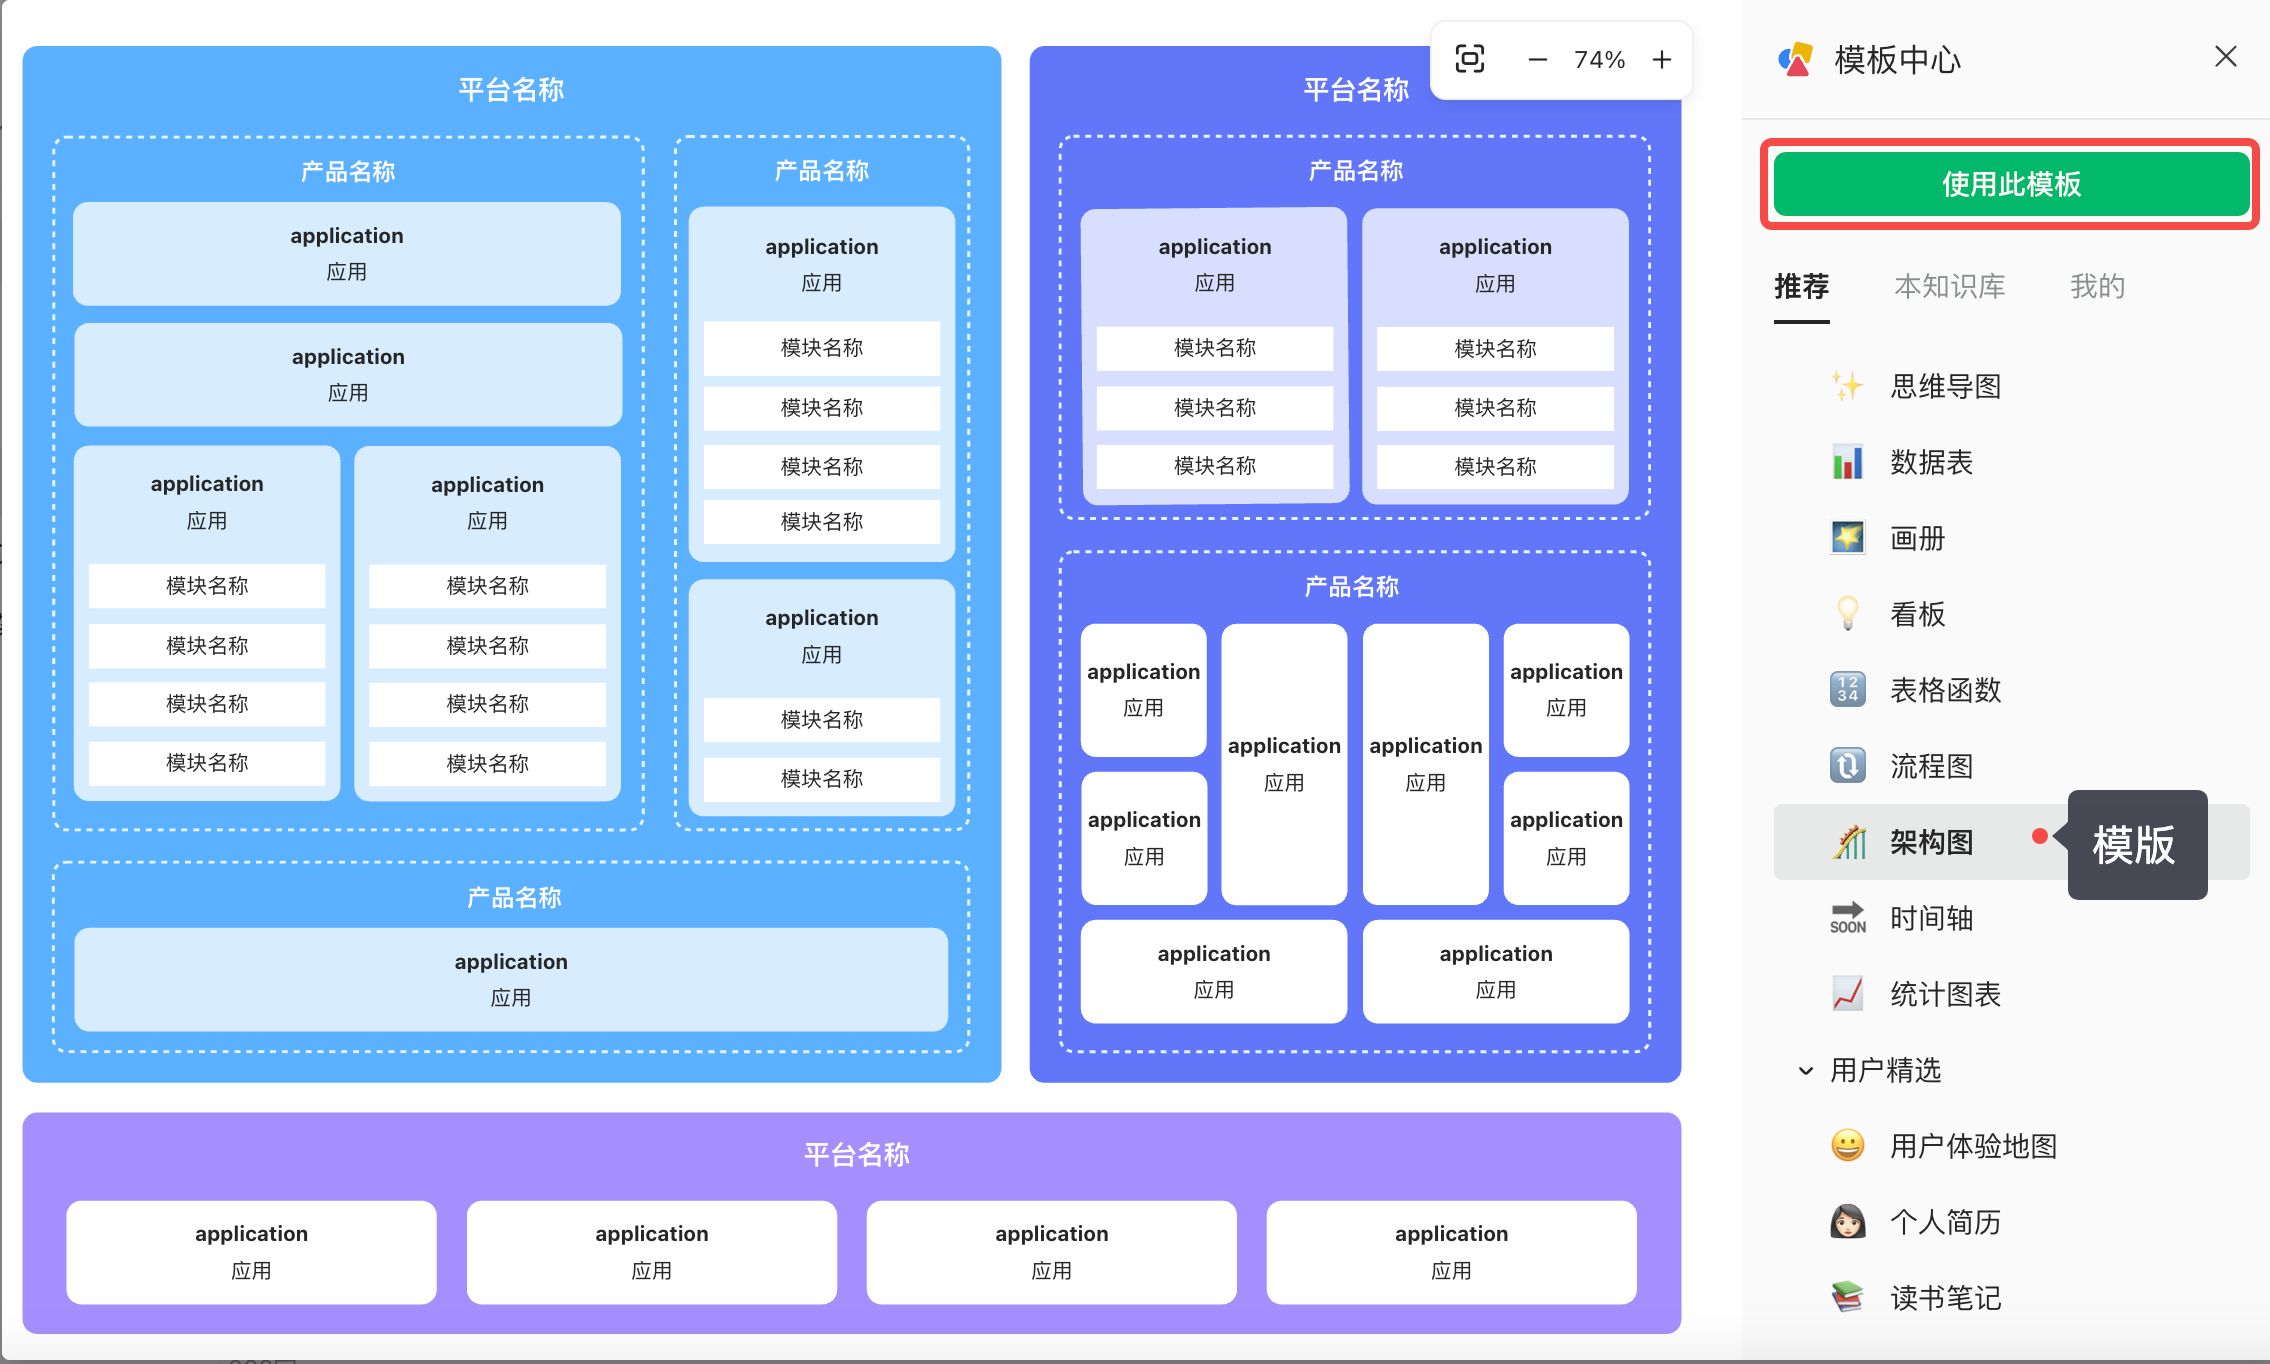This screenshot has width=2270, height=1364.
Task: Open the 思维导图 sparkle icon template
Action: click(x=1847, y=386)
